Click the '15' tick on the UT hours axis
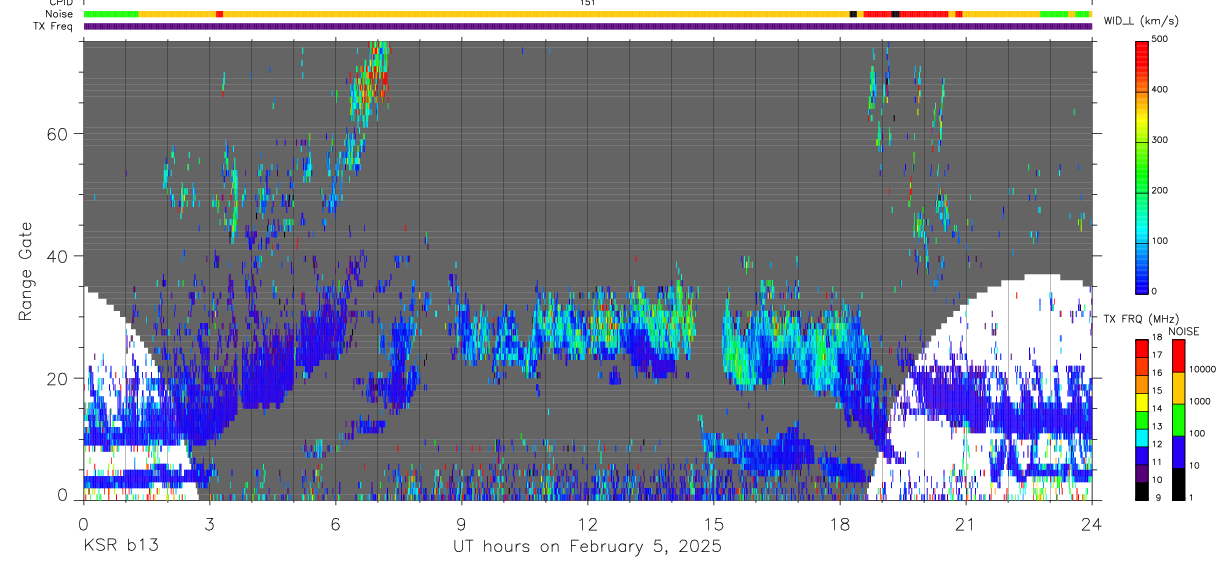This screenshot has height=567, width=1228. (714, 523)
